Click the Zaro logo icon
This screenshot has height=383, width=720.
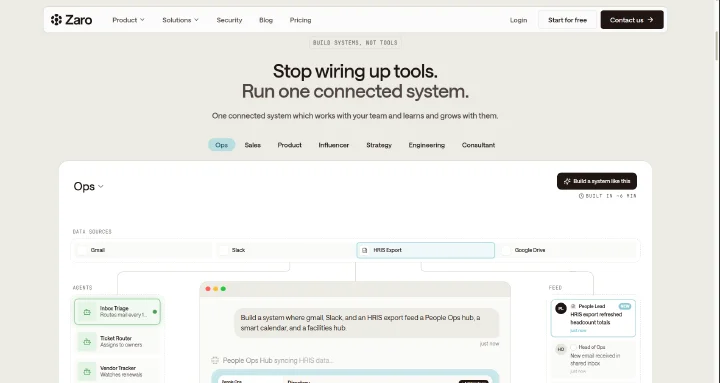point(56,20)
